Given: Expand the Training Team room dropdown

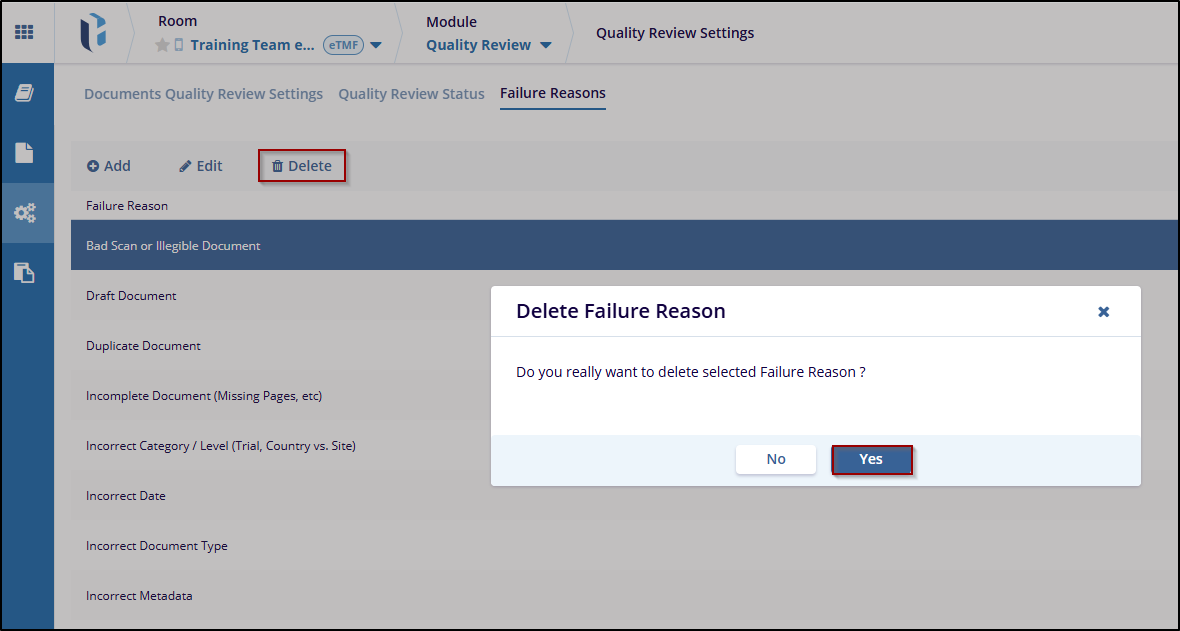Looking at the screenshot, I should [376, 45].
